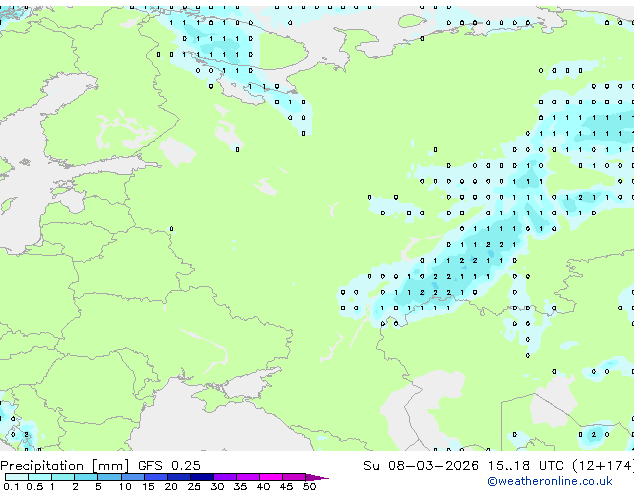
Task: Click the legend tick label '50'
Action: pyautogui.click(x=309, y=486)
